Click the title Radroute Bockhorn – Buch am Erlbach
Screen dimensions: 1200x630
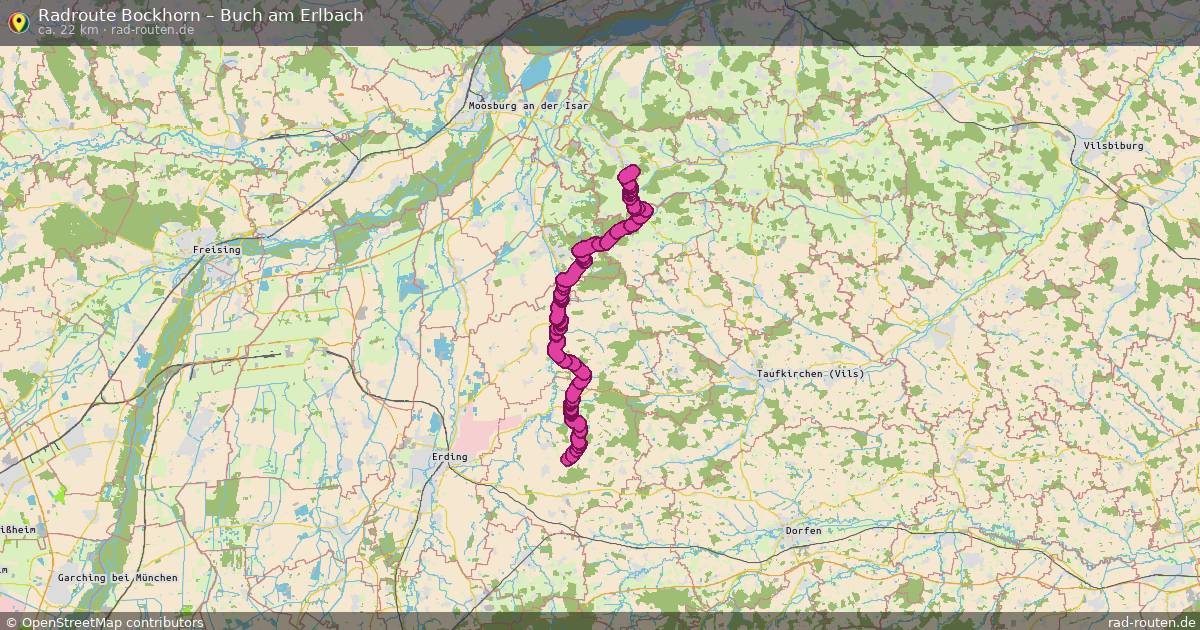200,15
